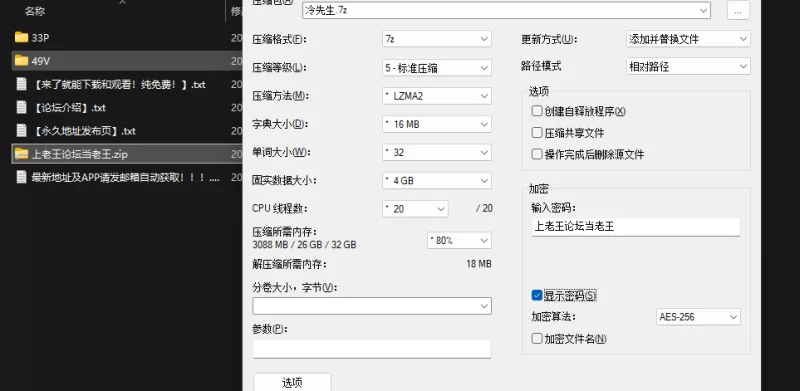
Task: Select file 【论坛介绍】.txt
Action: point(127,107)
